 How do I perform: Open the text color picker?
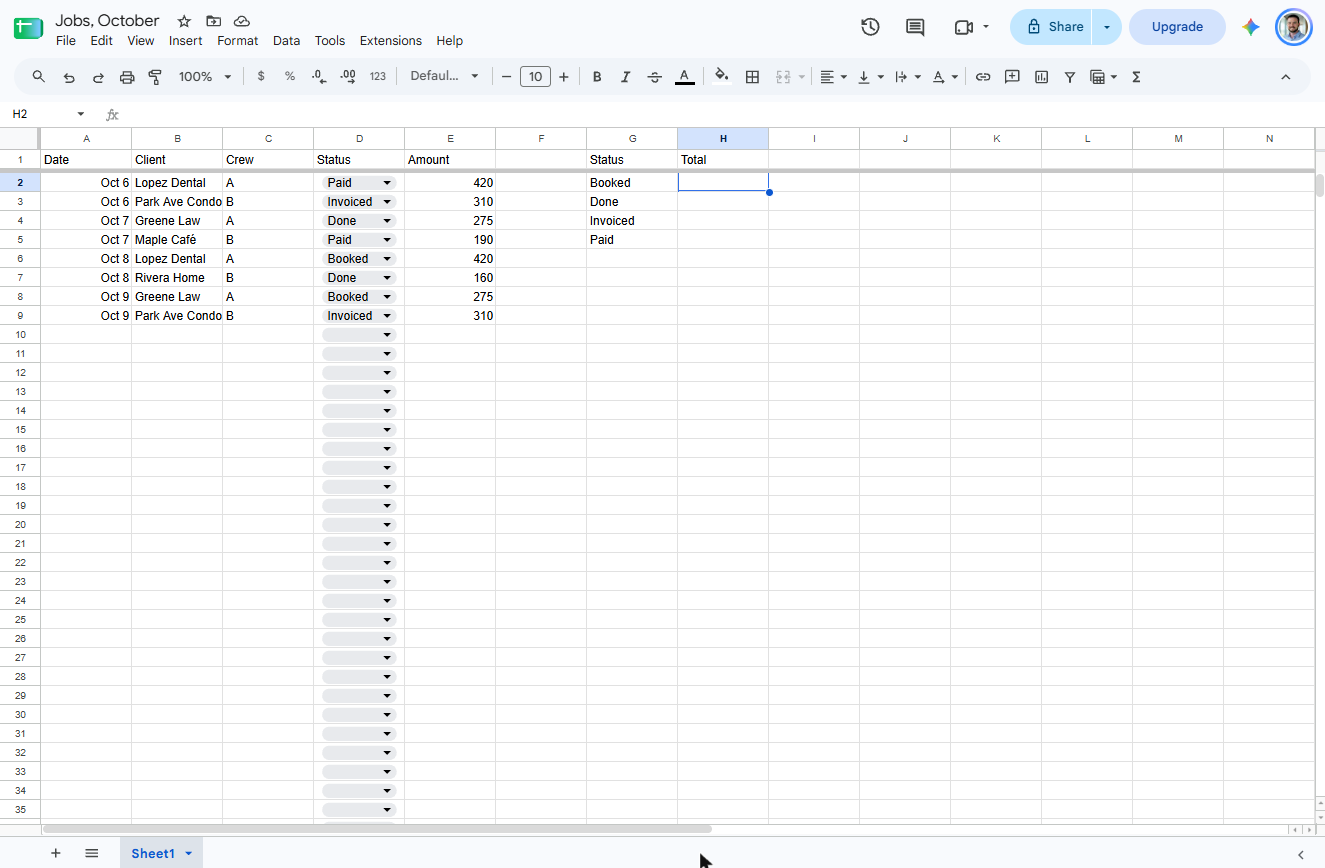click(x=684, y=77)
